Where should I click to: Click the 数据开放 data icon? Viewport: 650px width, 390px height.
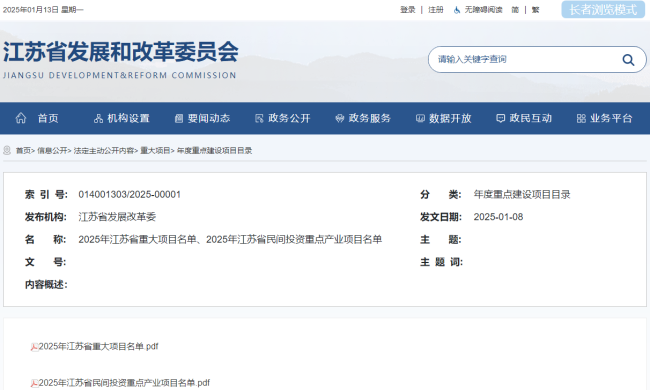coord(420,119)
